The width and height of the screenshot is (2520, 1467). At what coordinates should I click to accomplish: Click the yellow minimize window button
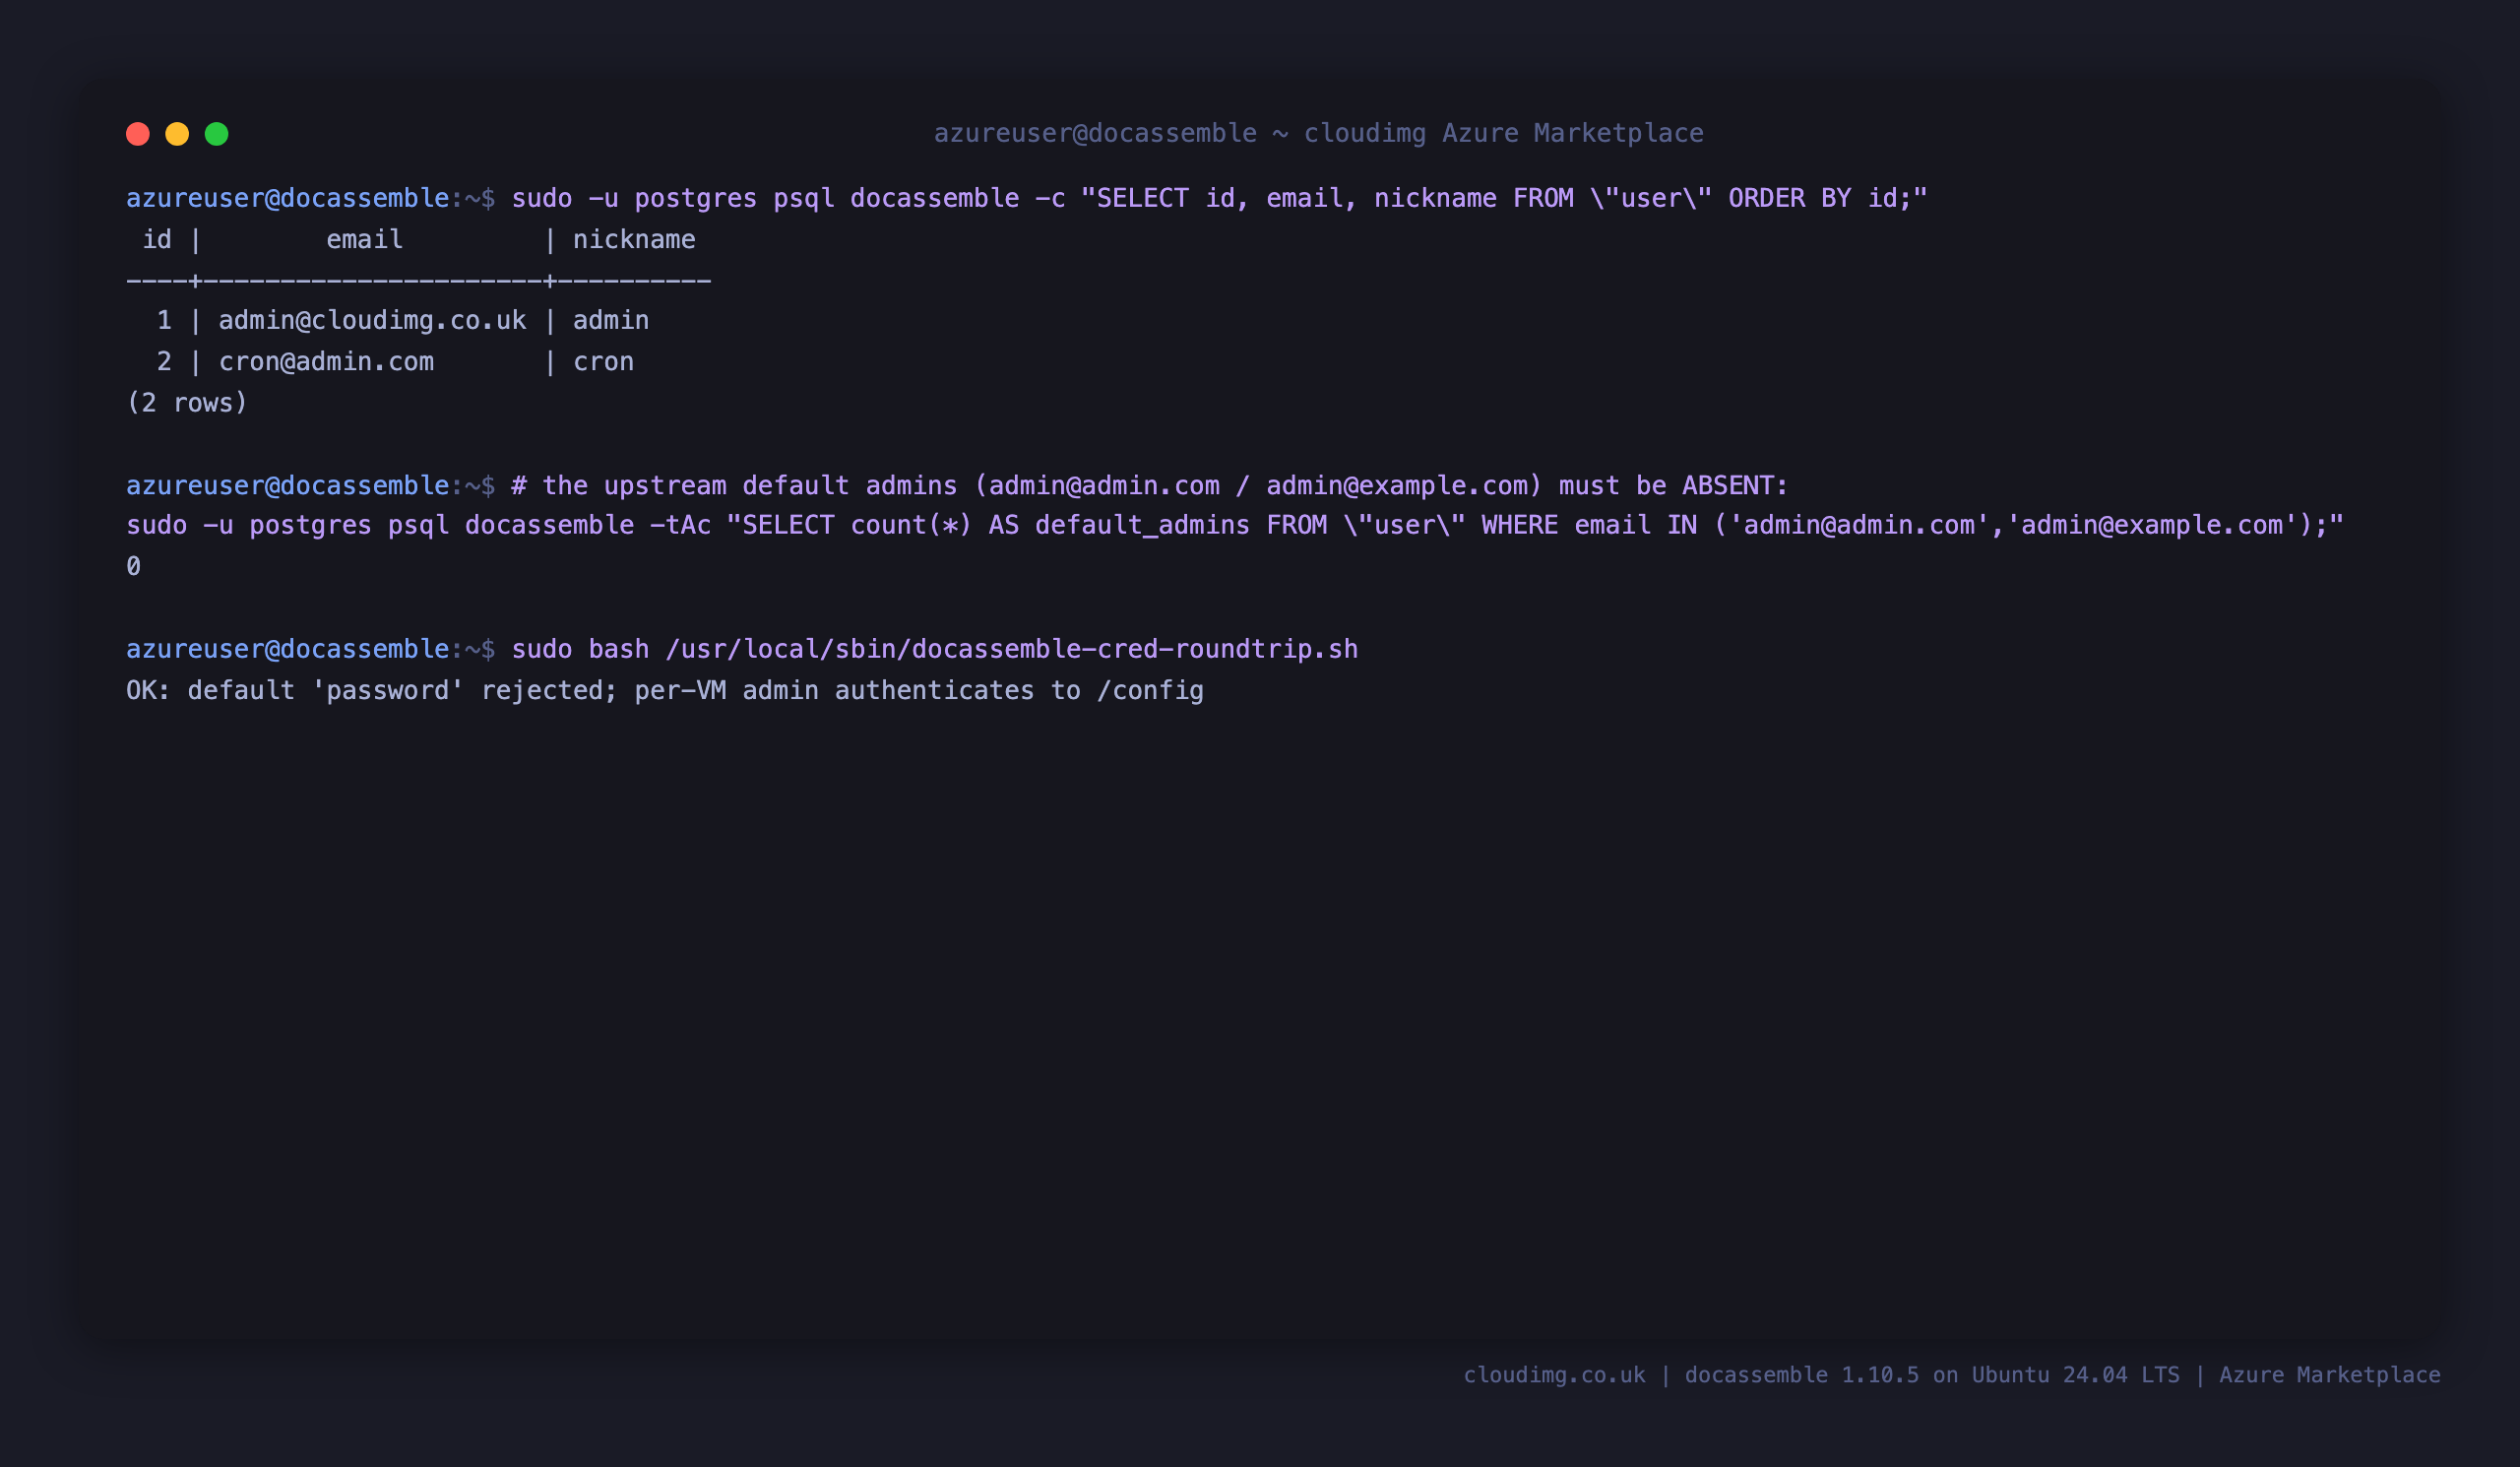pyautogui.click(x=177, y=134)
